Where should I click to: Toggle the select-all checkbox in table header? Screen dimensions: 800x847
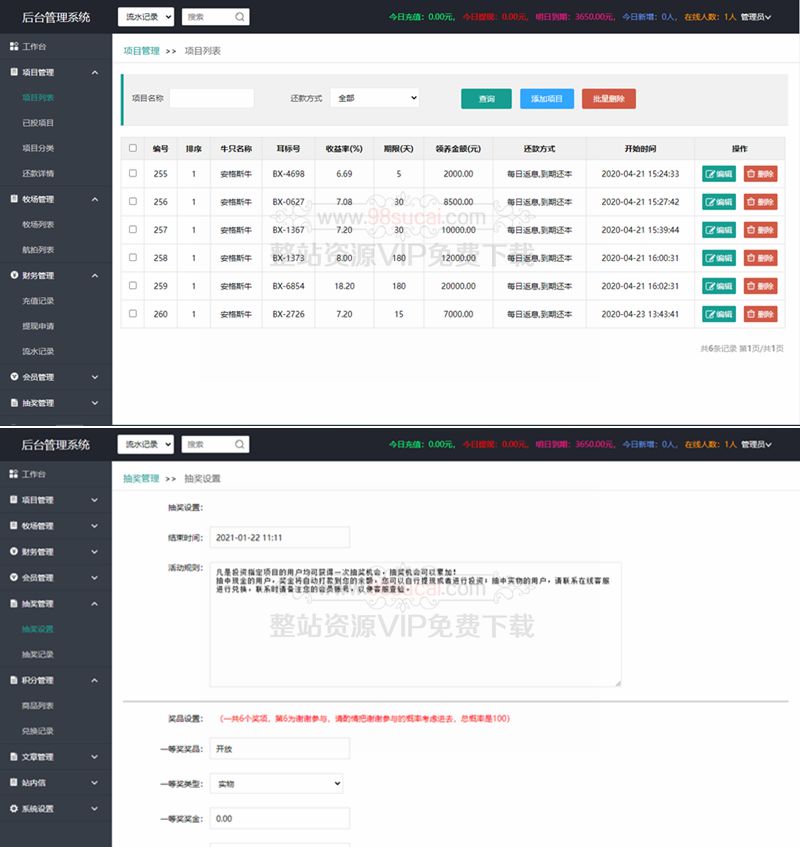[131, 147]
